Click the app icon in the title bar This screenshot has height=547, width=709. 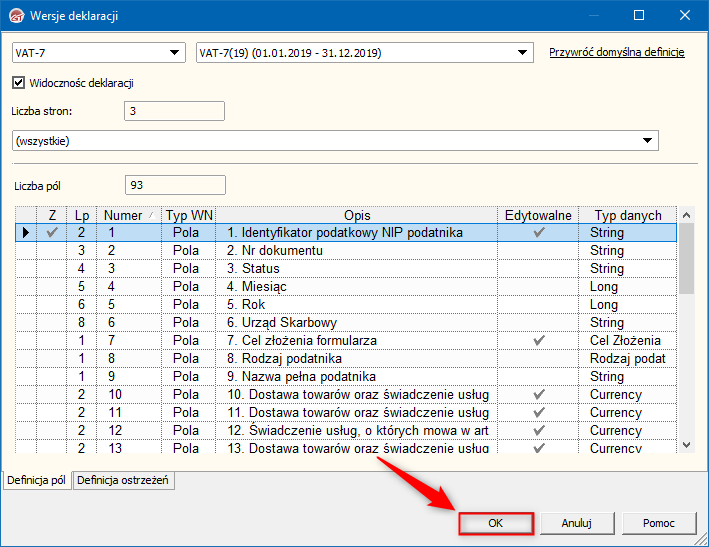pos(15,15)
